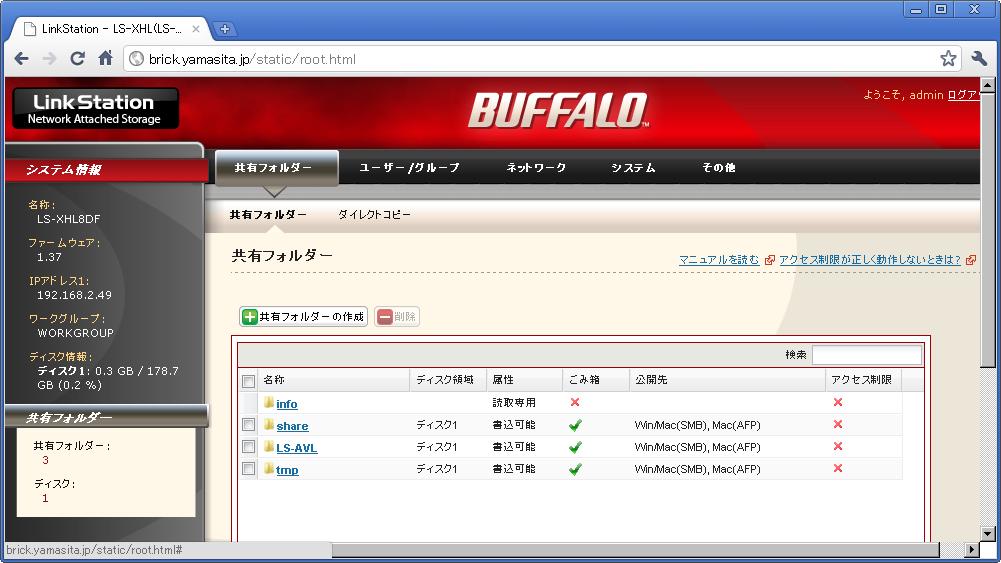Click access restriction X for tmp row
Image resolution: width=1001 pixels, height=563 pixels.
pyautogui.click(x=838, y=468)
